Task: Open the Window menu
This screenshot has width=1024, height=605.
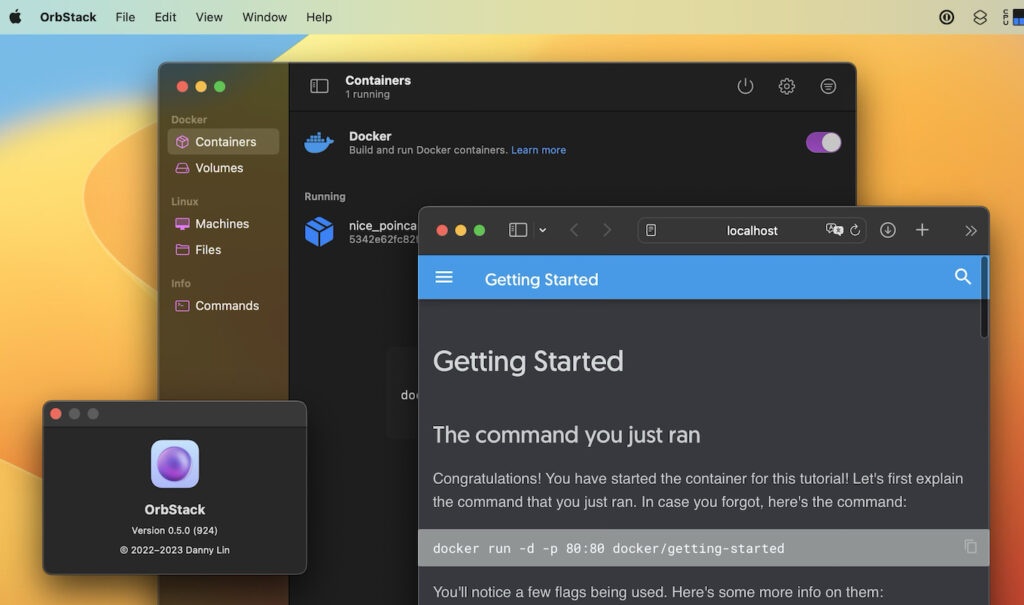Action: tap(264, 16)
